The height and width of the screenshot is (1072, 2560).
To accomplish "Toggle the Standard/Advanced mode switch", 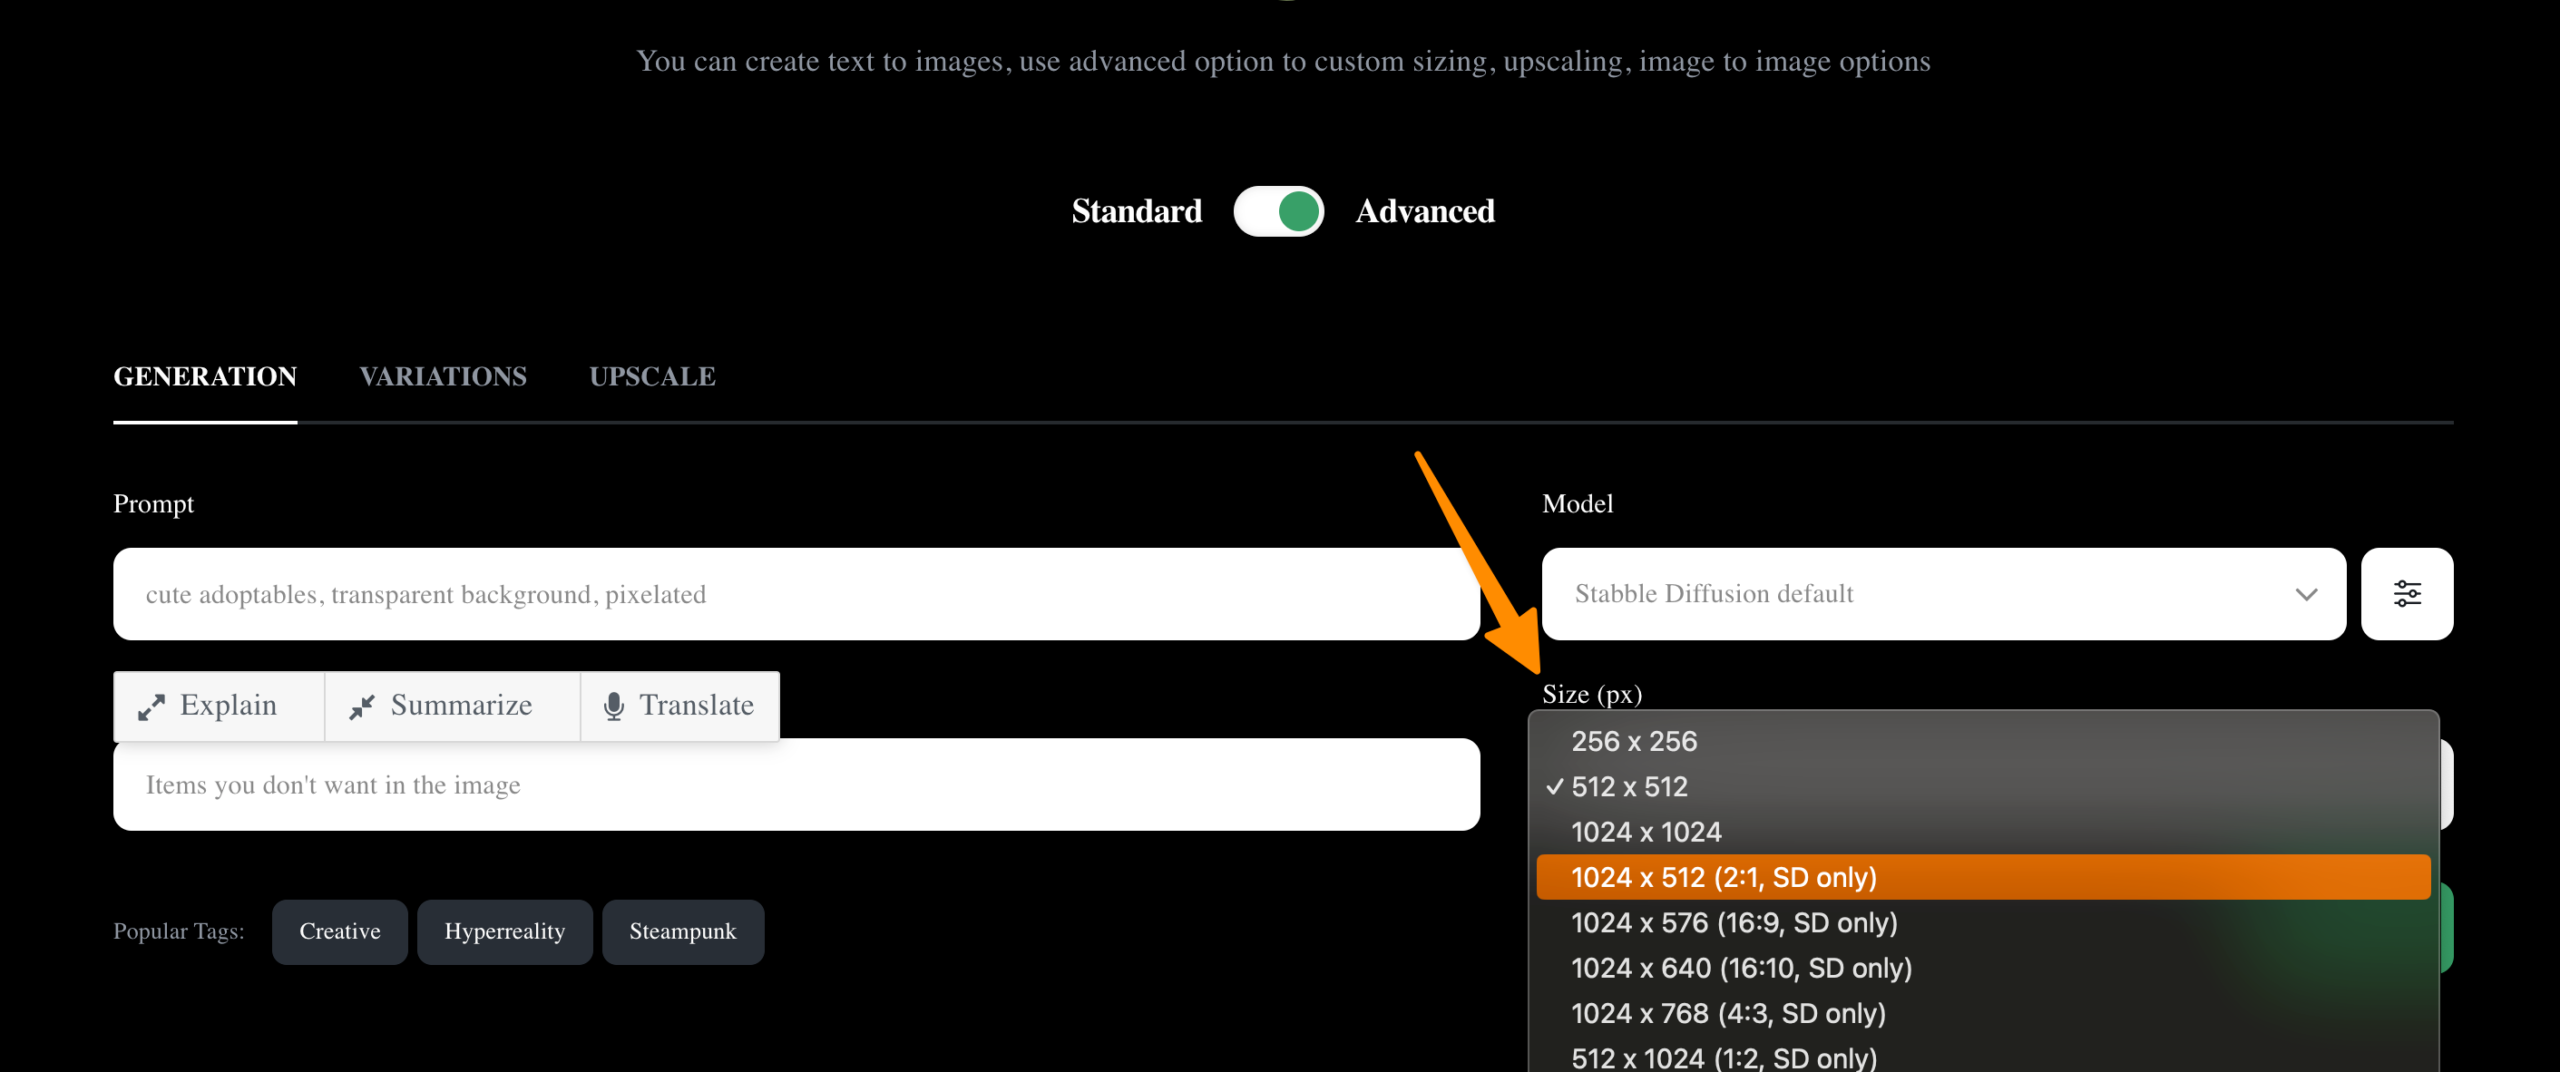I will [x=1278, y=211].
